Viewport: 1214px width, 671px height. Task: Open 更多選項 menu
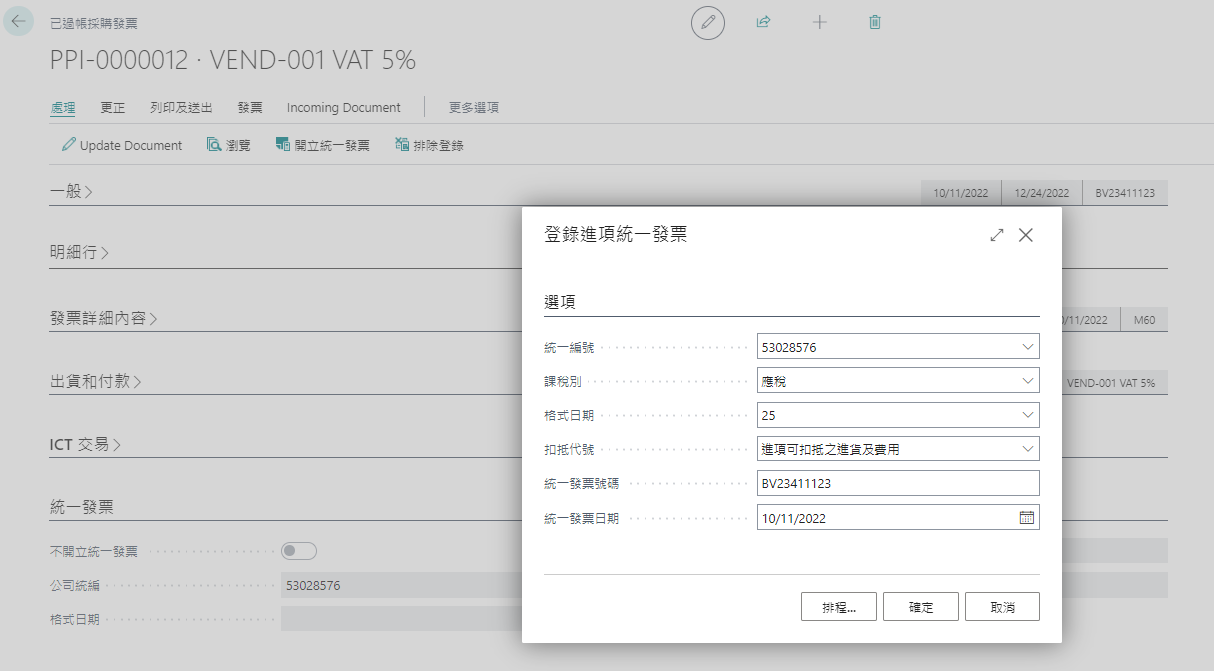(474, 107)
